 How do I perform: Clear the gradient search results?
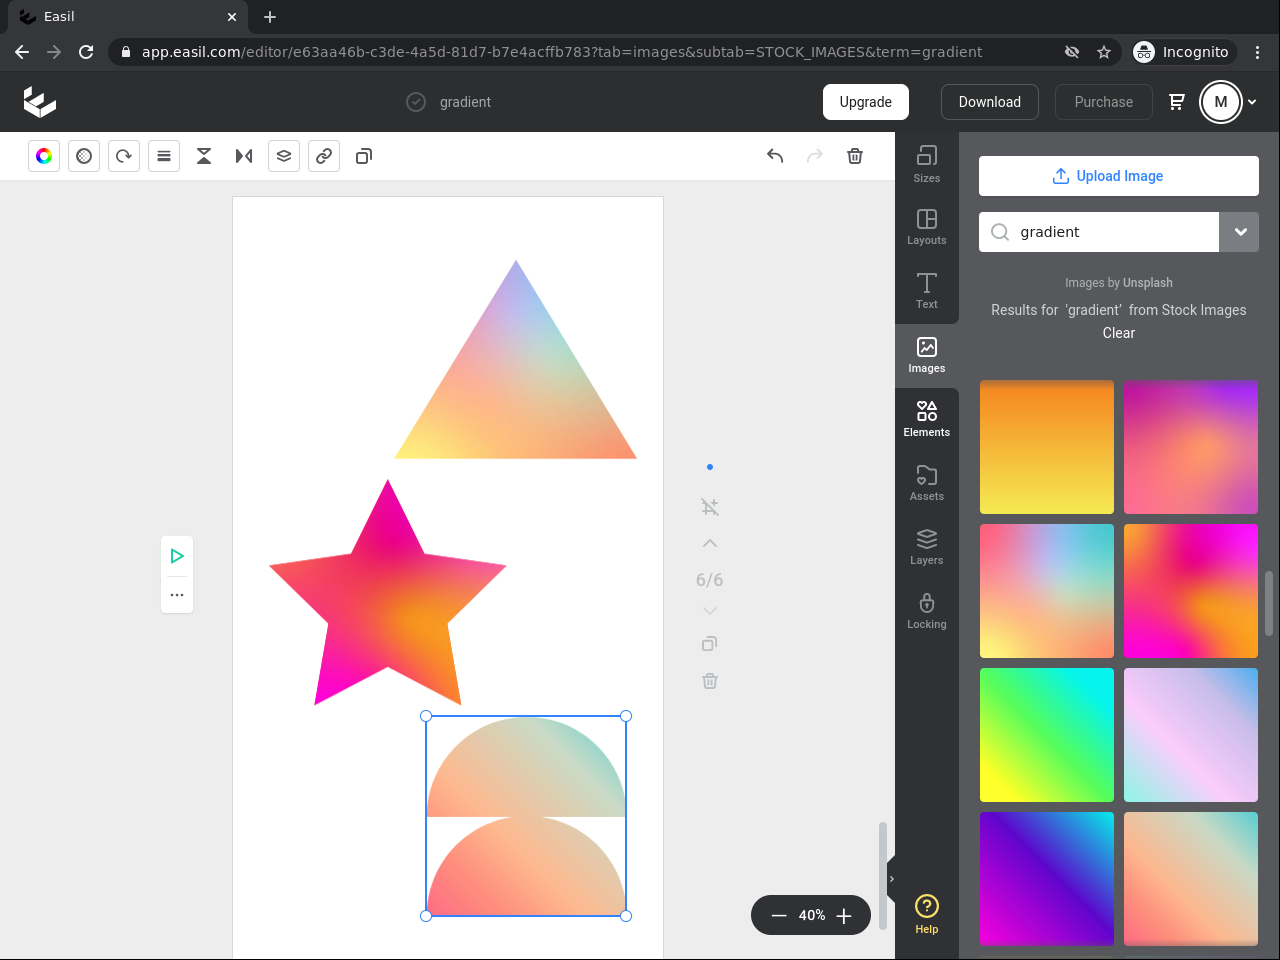1118,333
